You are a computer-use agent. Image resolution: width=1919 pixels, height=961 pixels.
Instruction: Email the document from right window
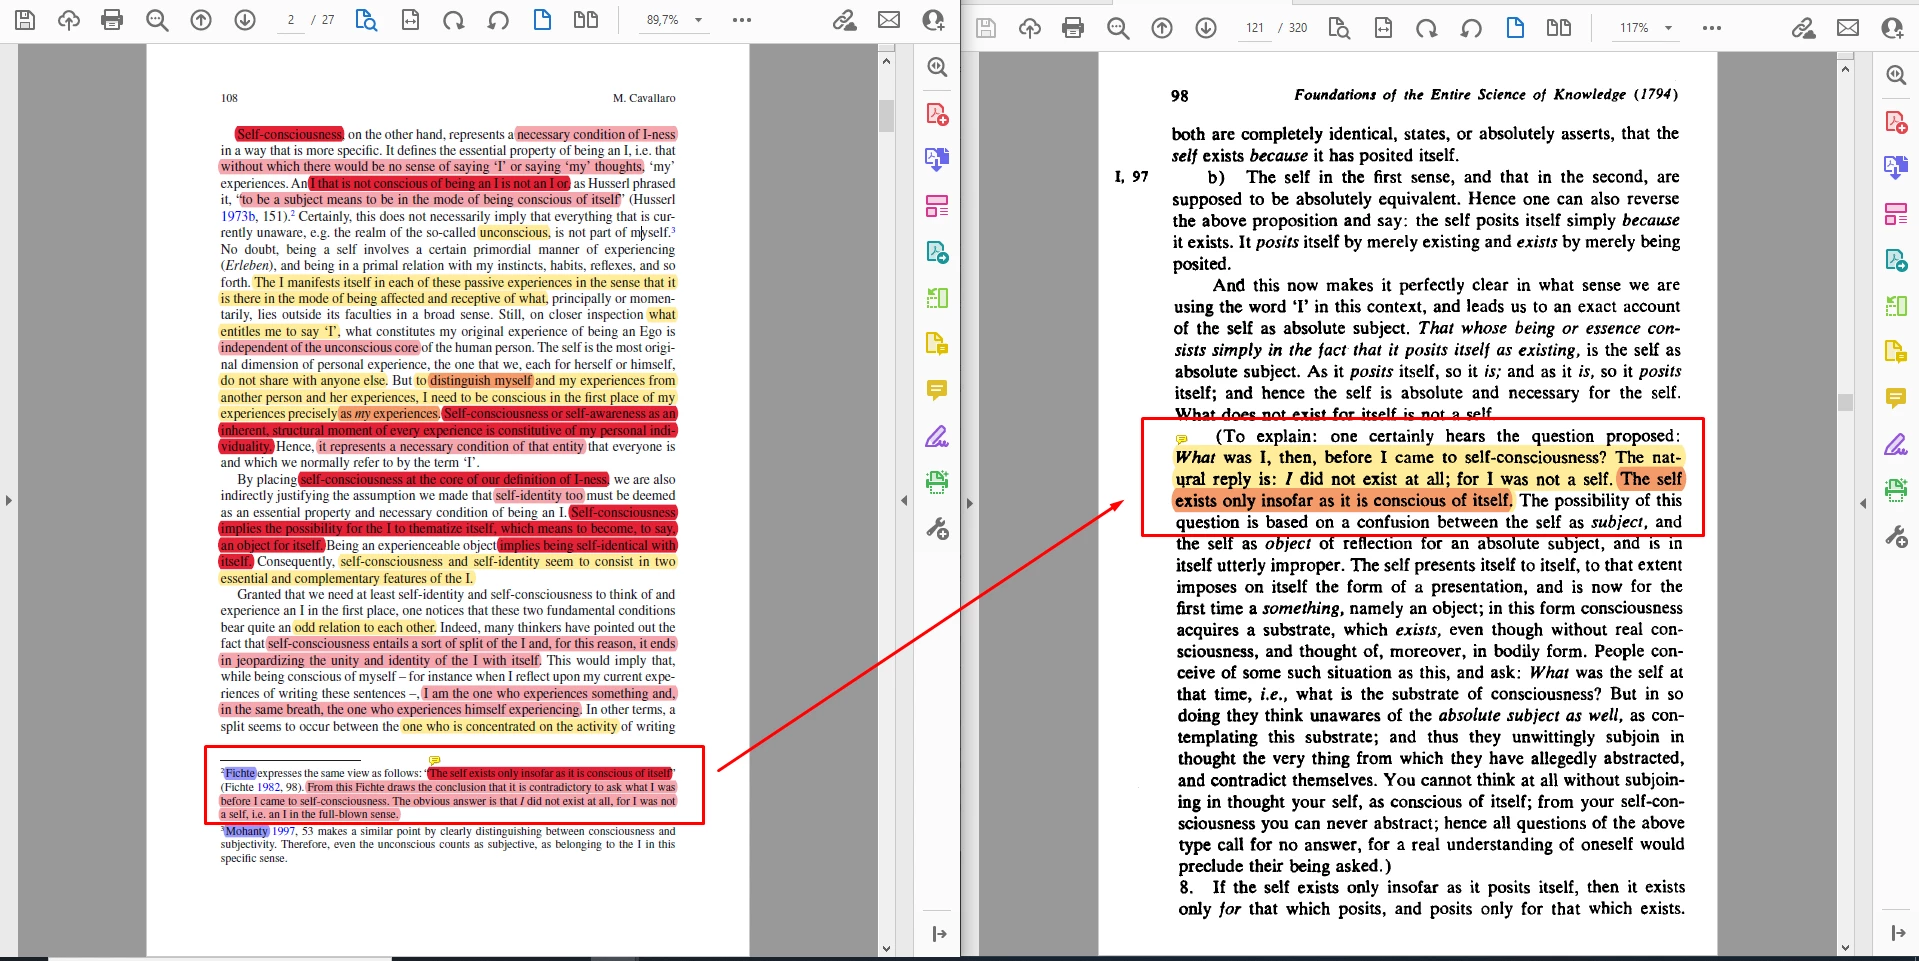[1848, 28]
